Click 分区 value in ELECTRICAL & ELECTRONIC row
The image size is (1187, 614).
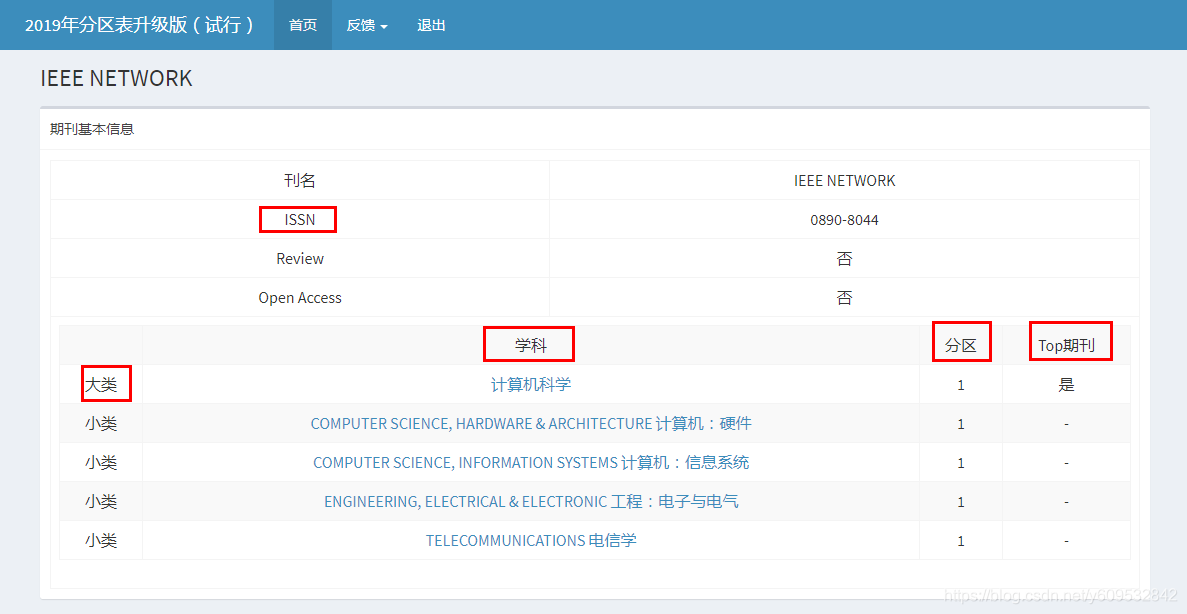pyautogui.click(x=961, y=502)
